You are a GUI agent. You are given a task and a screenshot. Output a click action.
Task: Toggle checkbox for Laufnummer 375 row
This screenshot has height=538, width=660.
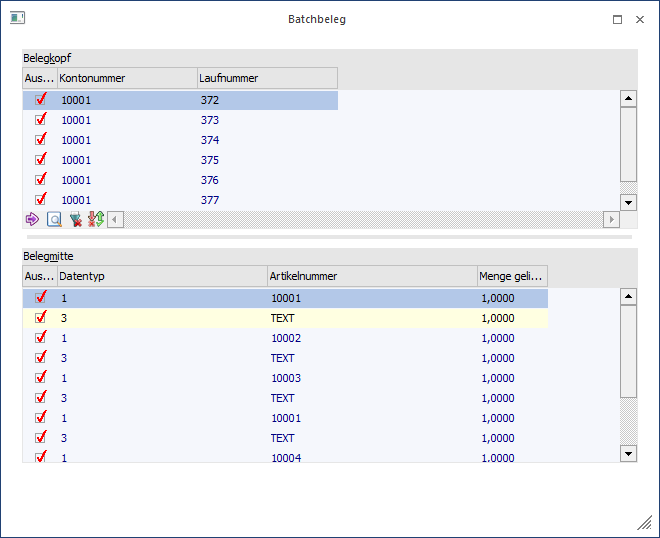pos(41,160)
